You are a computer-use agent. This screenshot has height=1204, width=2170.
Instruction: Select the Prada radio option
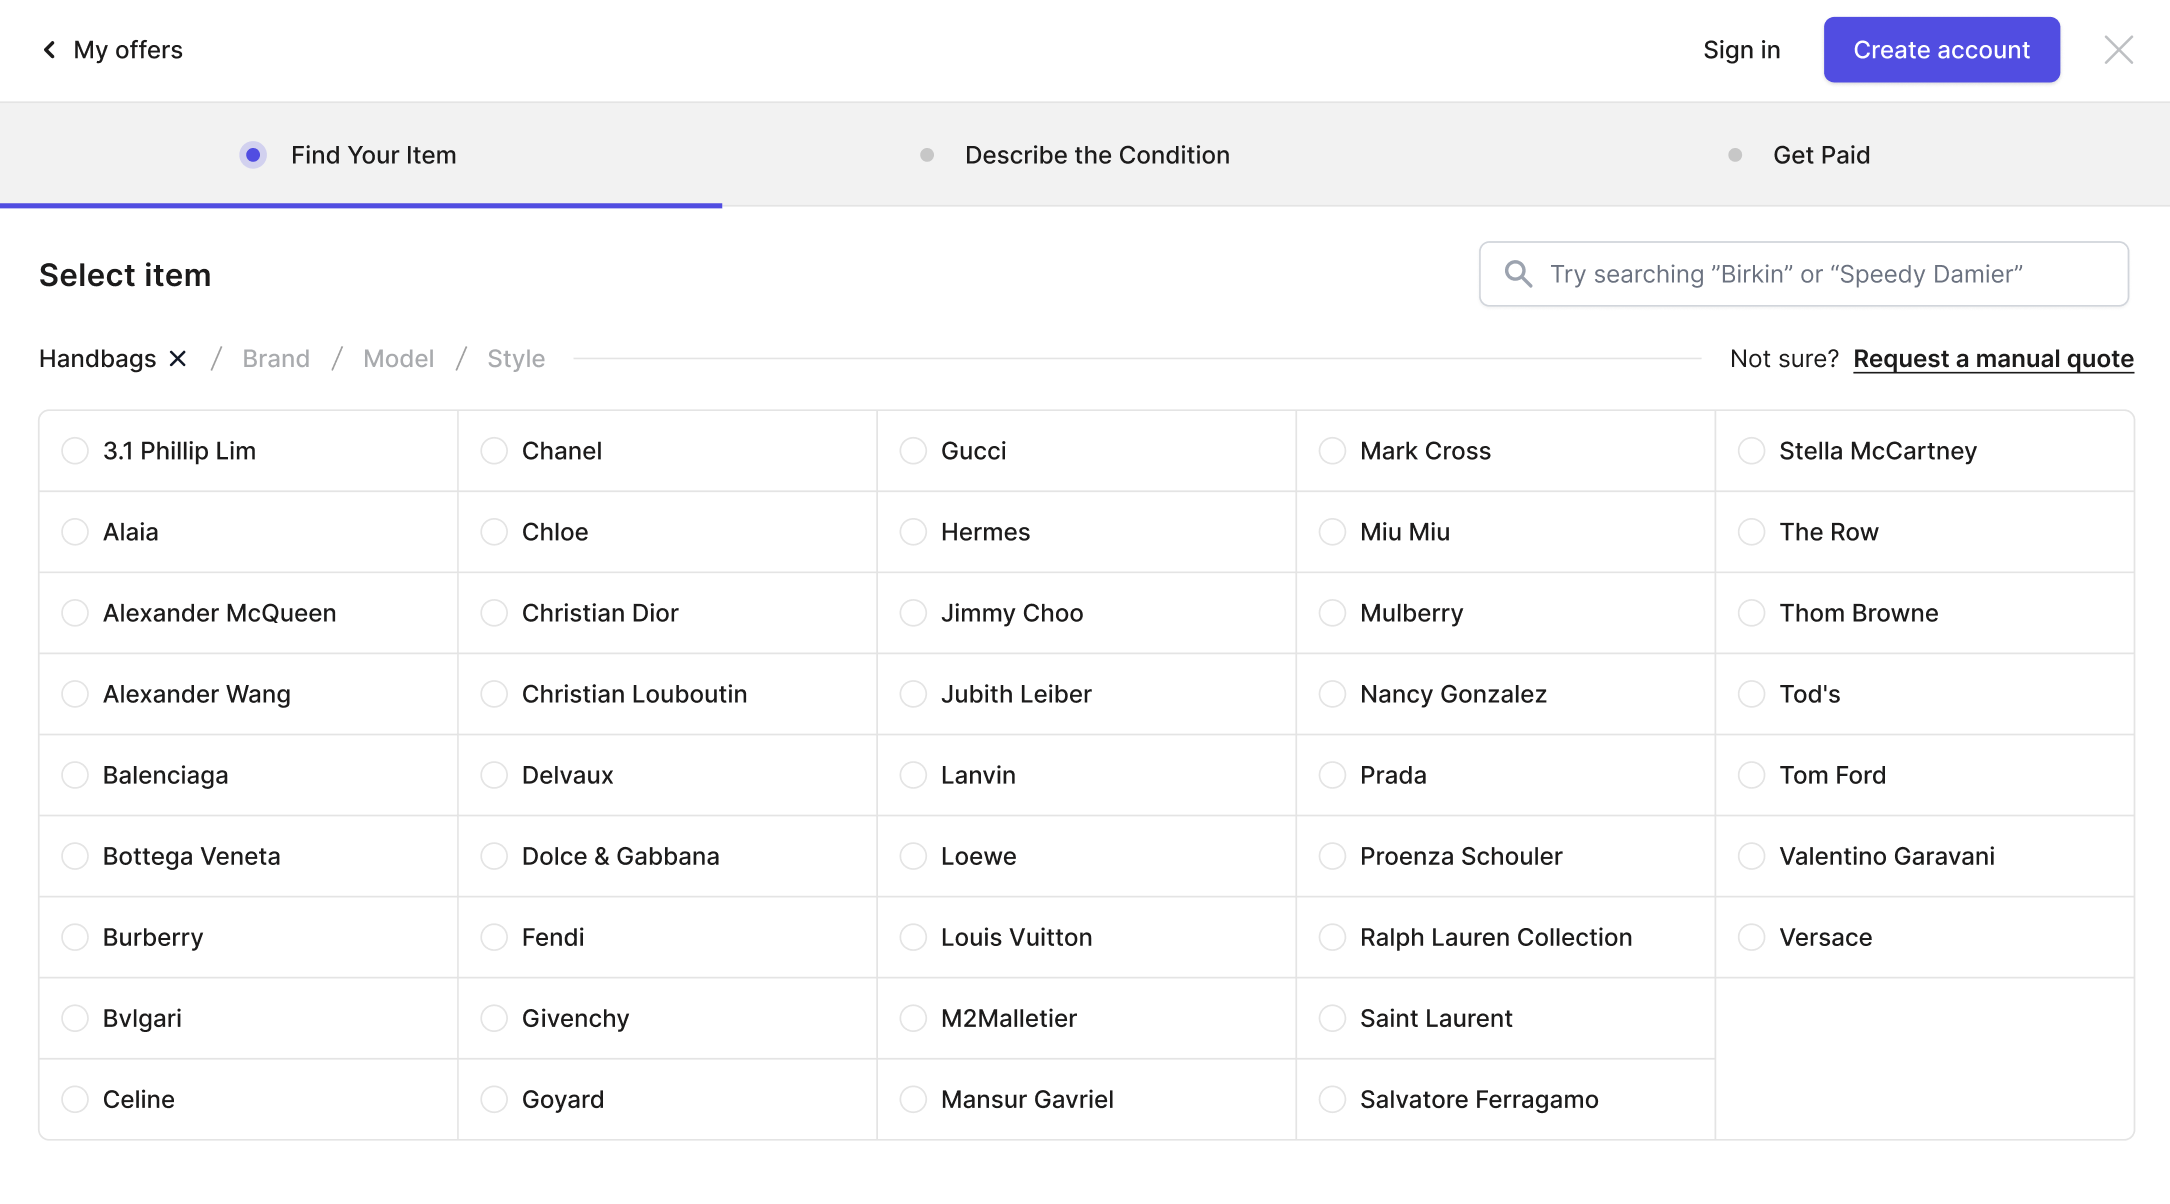click(1332, 775)
